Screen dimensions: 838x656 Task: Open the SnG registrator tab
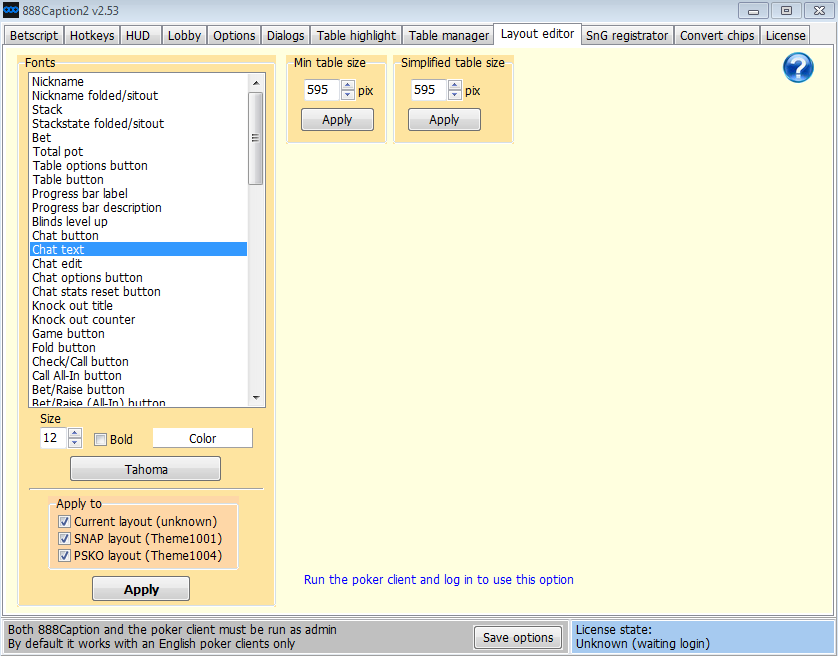coord(627,35)
